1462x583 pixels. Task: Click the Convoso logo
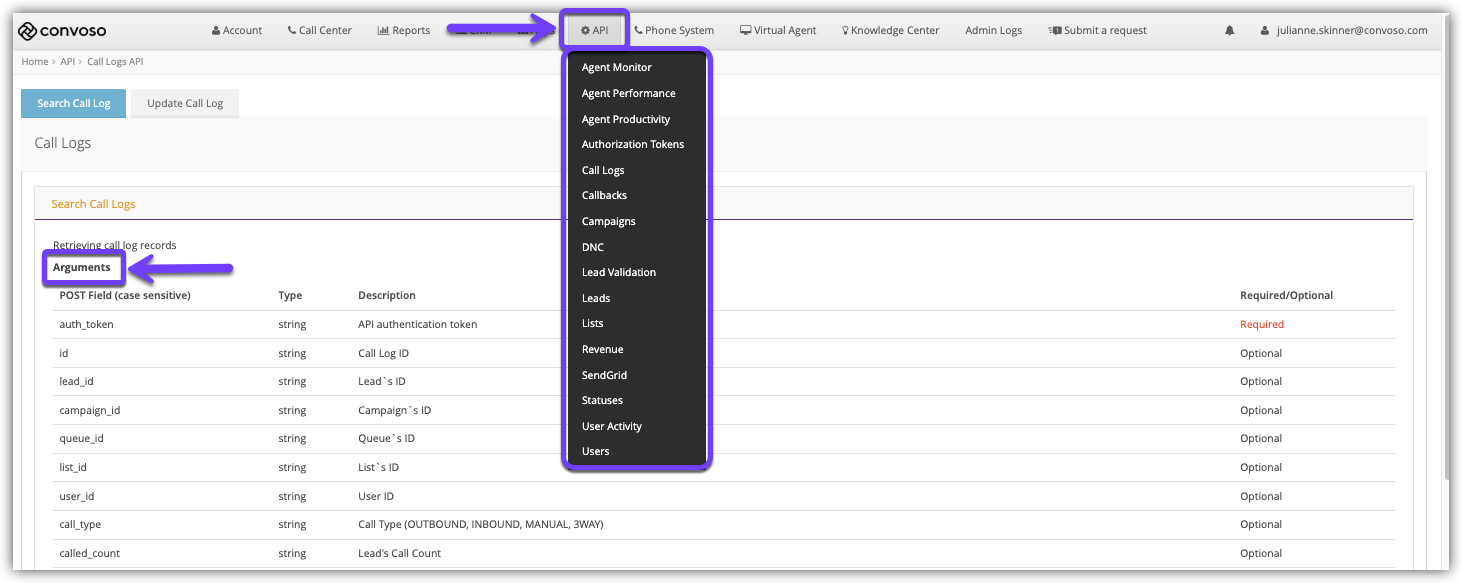tap(62, 30)
